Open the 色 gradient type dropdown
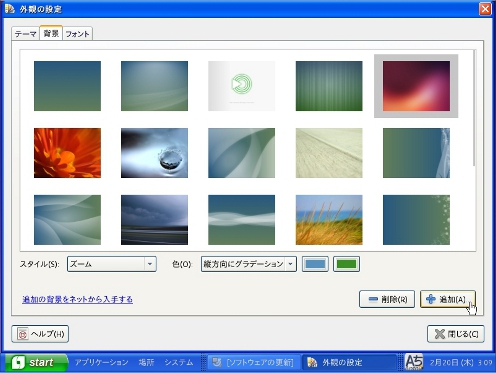The height and width of the screenshot is (373, 496). pyautogui.click(x=249, y=264)
